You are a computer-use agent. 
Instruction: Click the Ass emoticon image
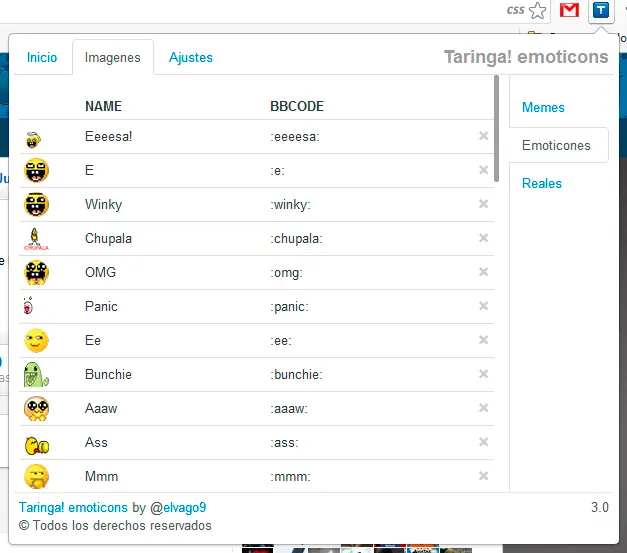37,445
